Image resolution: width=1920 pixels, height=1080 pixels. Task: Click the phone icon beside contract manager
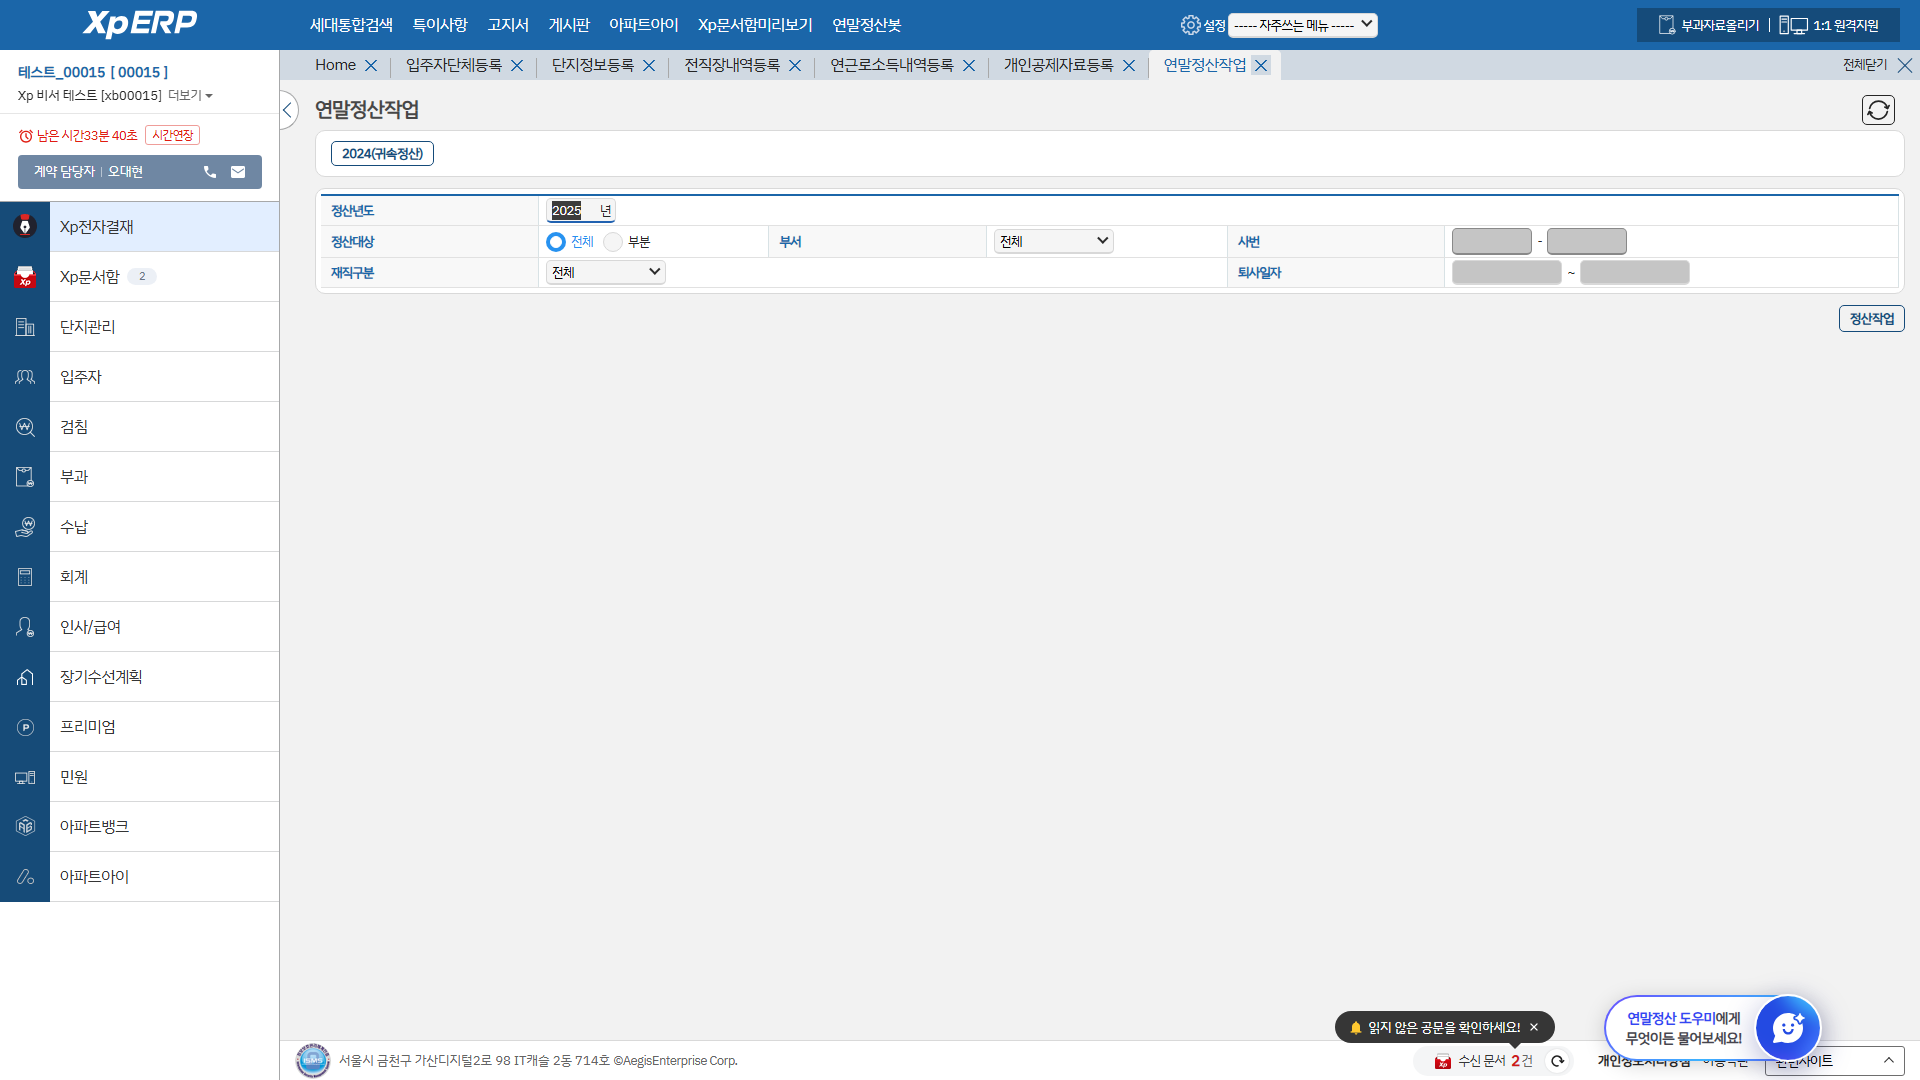click(x=210, y=172)
